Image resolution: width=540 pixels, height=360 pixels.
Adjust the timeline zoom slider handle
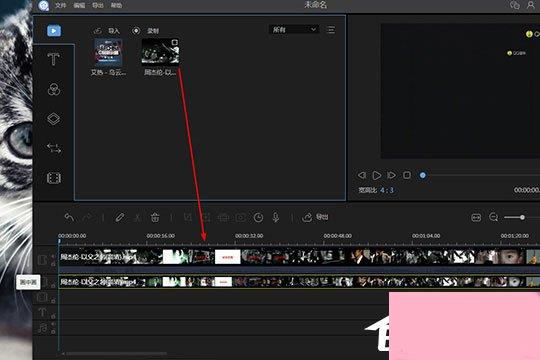pos(522,217)
